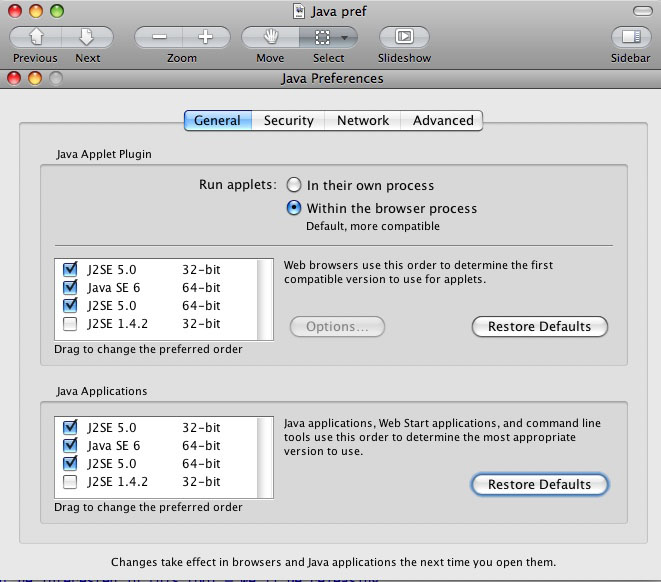Click the toolbar toggle pill button
This screenshot has height=582, width=661.
click(642, 11)
